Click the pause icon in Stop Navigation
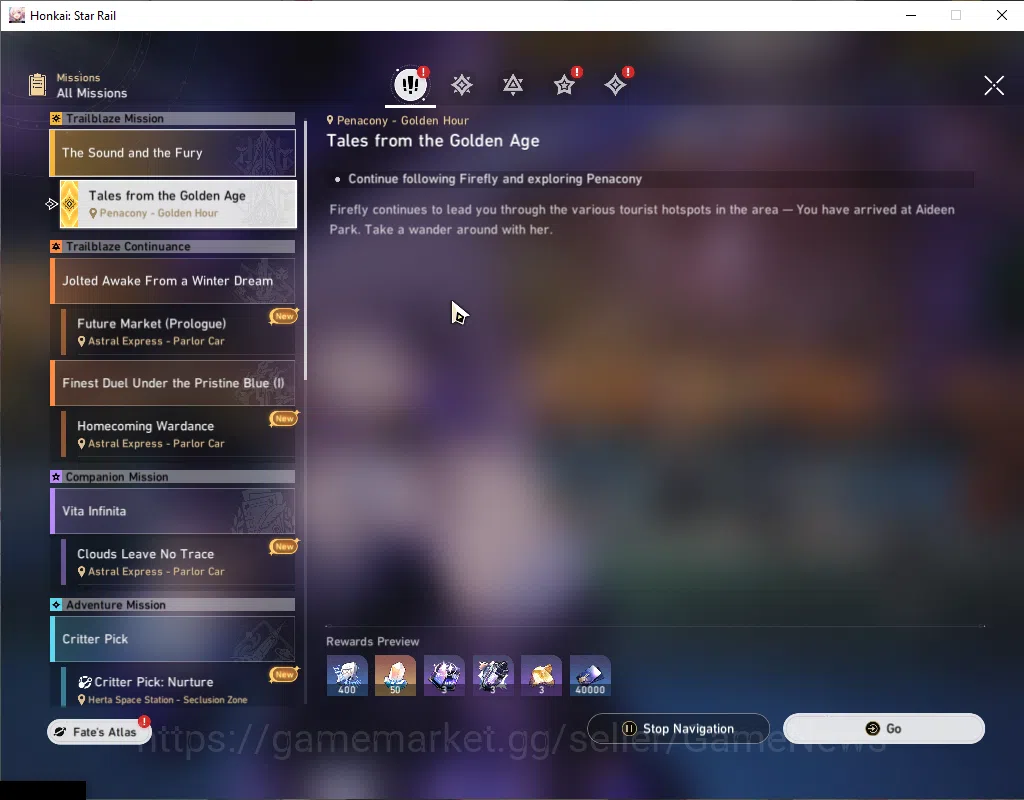 [x=629, y=729]
